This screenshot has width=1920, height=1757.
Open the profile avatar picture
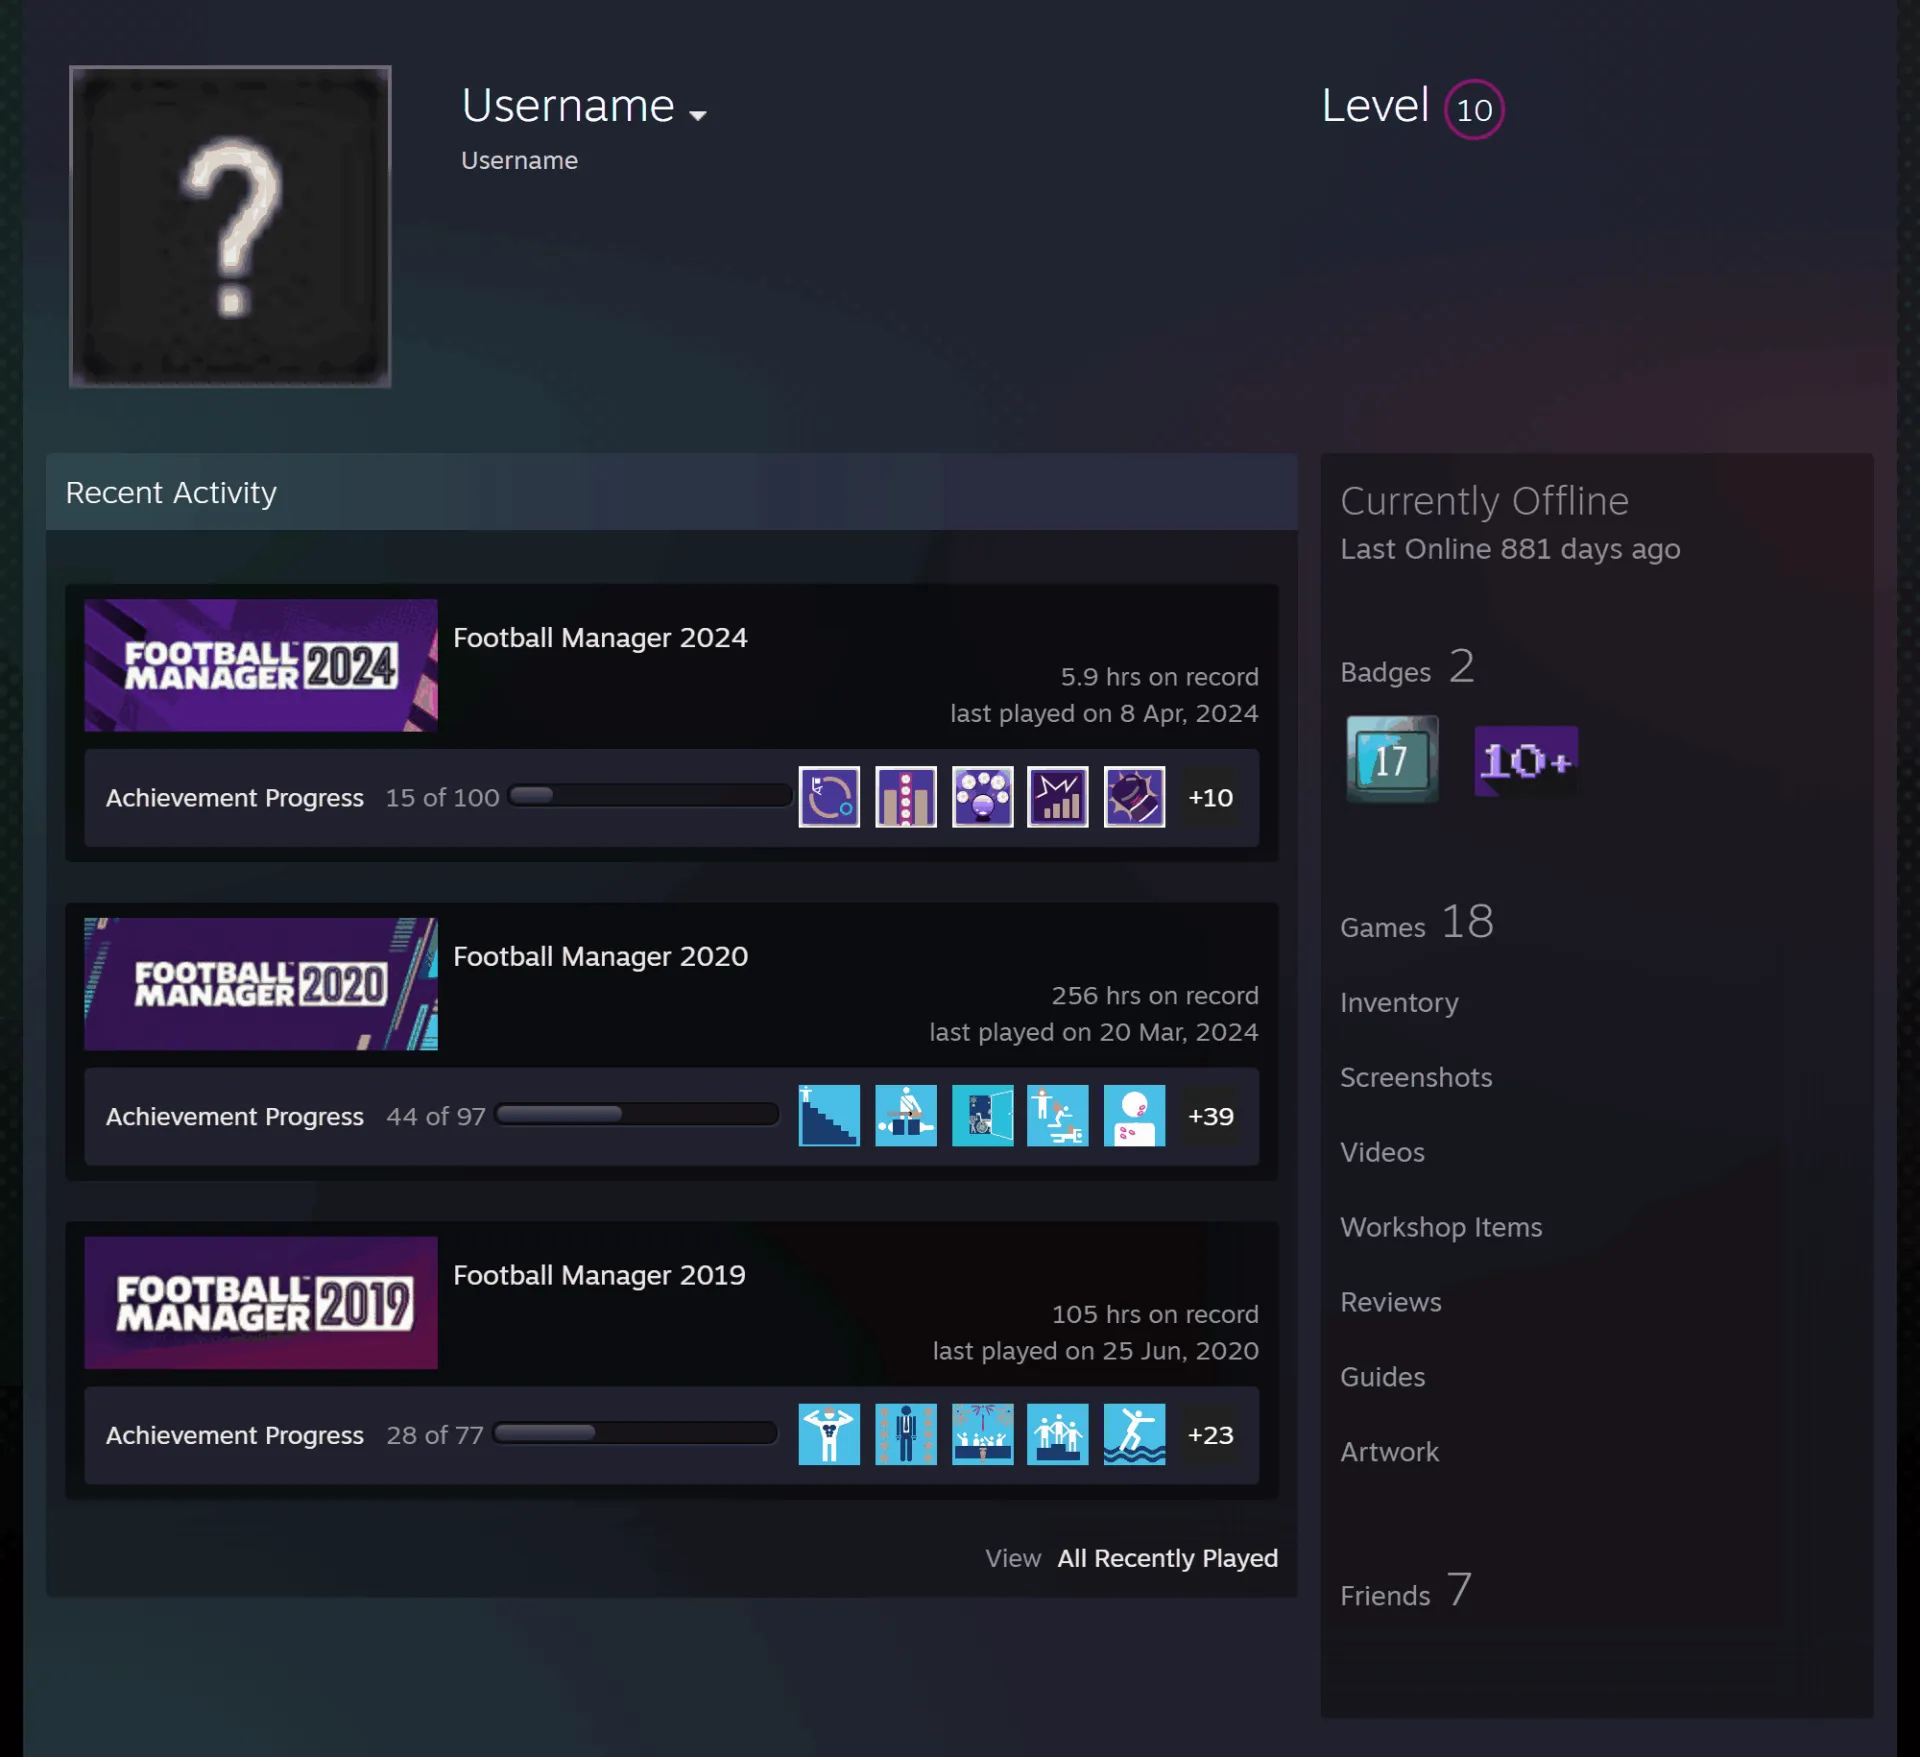[x=230, y=226]
